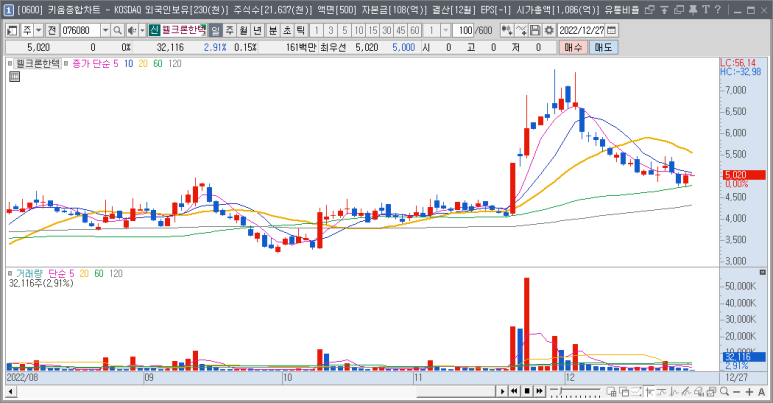Zoom out chart with the minus icon
This screenshot has width=773, height=403.
click(x=737, y=392)
